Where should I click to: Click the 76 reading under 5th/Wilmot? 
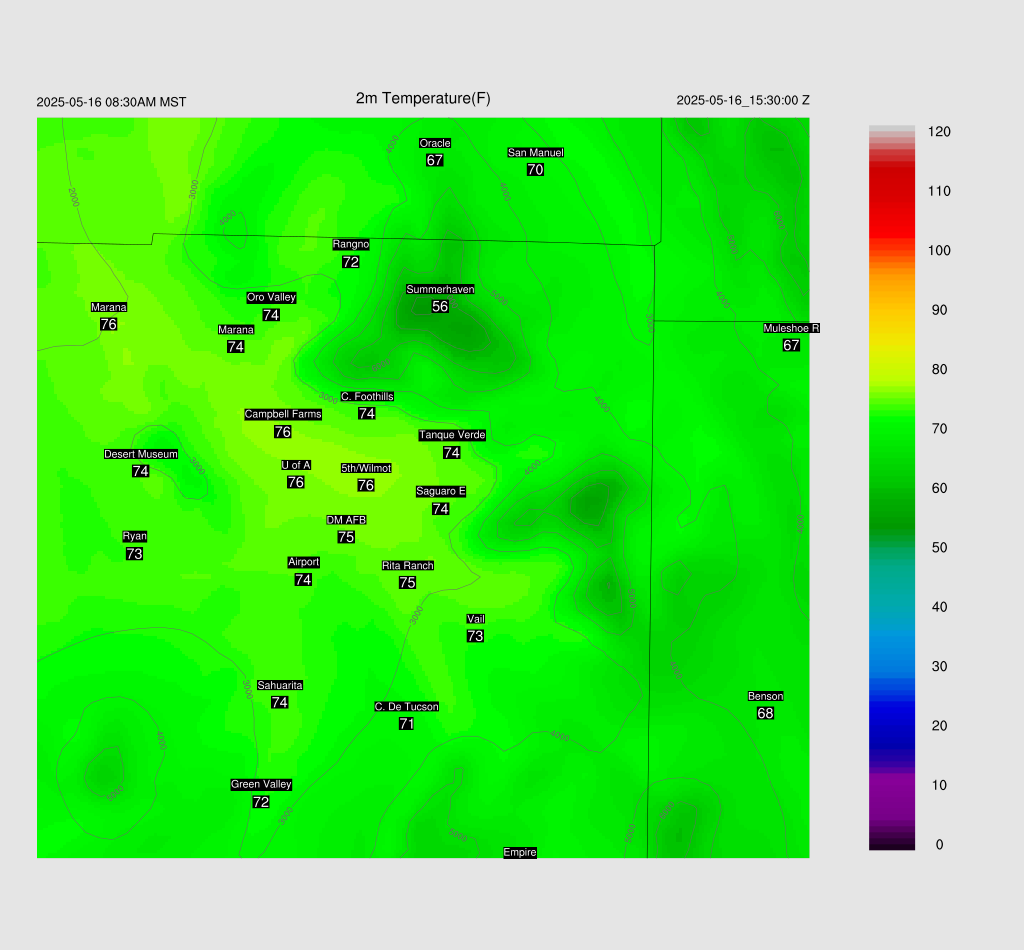366,486
